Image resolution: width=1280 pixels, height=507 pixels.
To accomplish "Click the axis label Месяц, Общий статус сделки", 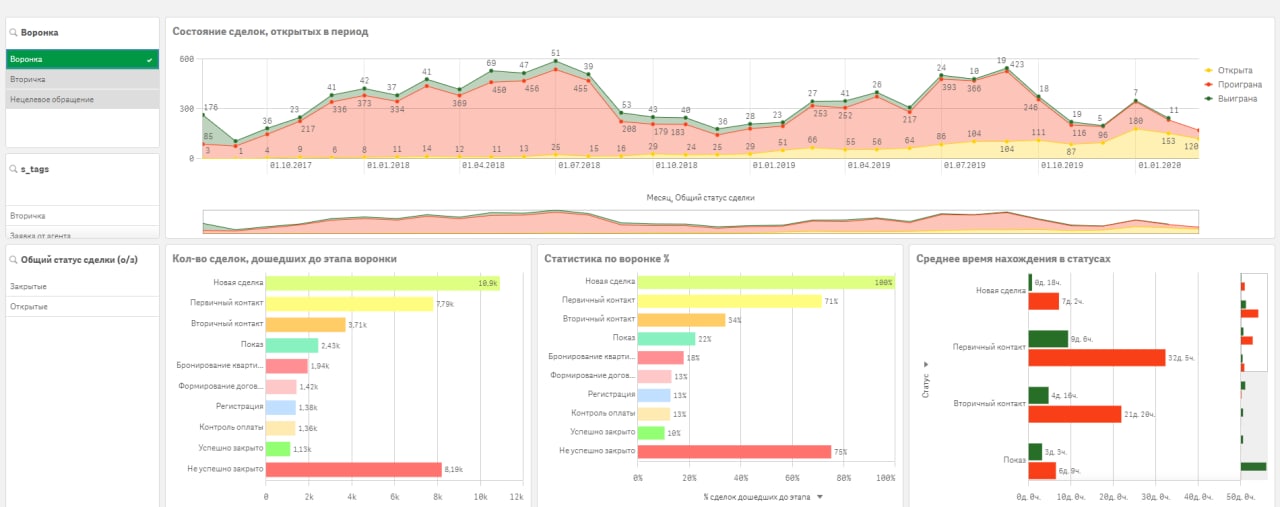I will [x=701, y=198].
